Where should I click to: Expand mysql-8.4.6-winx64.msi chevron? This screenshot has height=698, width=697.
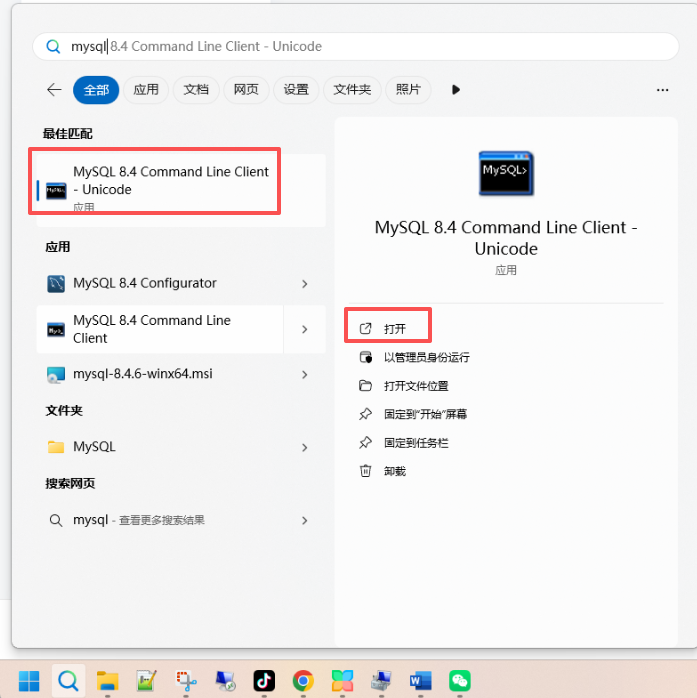pos(305,375)
